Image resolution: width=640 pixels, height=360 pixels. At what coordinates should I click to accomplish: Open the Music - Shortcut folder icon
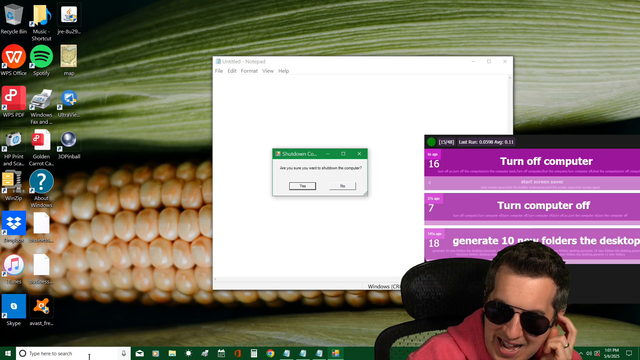(x=41, y=22)
